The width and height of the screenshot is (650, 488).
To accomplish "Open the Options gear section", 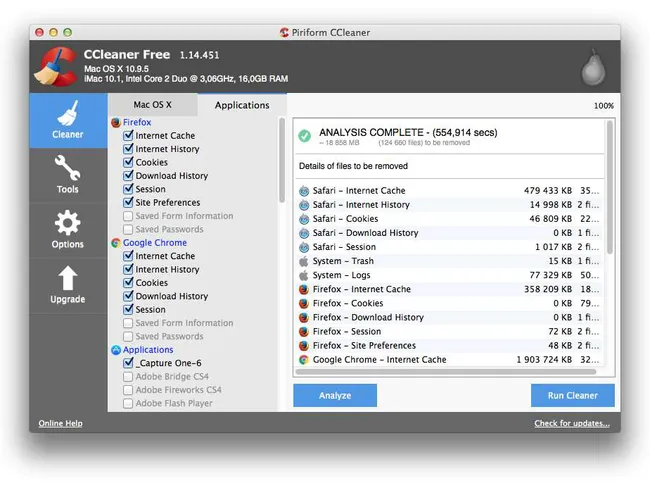I will click(68, 230).
